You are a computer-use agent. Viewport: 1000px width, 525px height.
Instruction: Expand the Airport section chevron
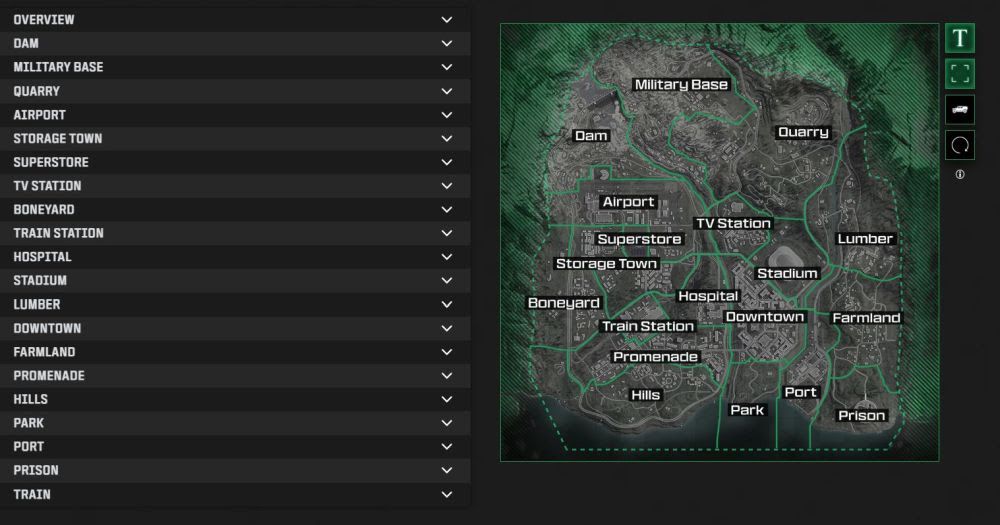click(447, 115)
